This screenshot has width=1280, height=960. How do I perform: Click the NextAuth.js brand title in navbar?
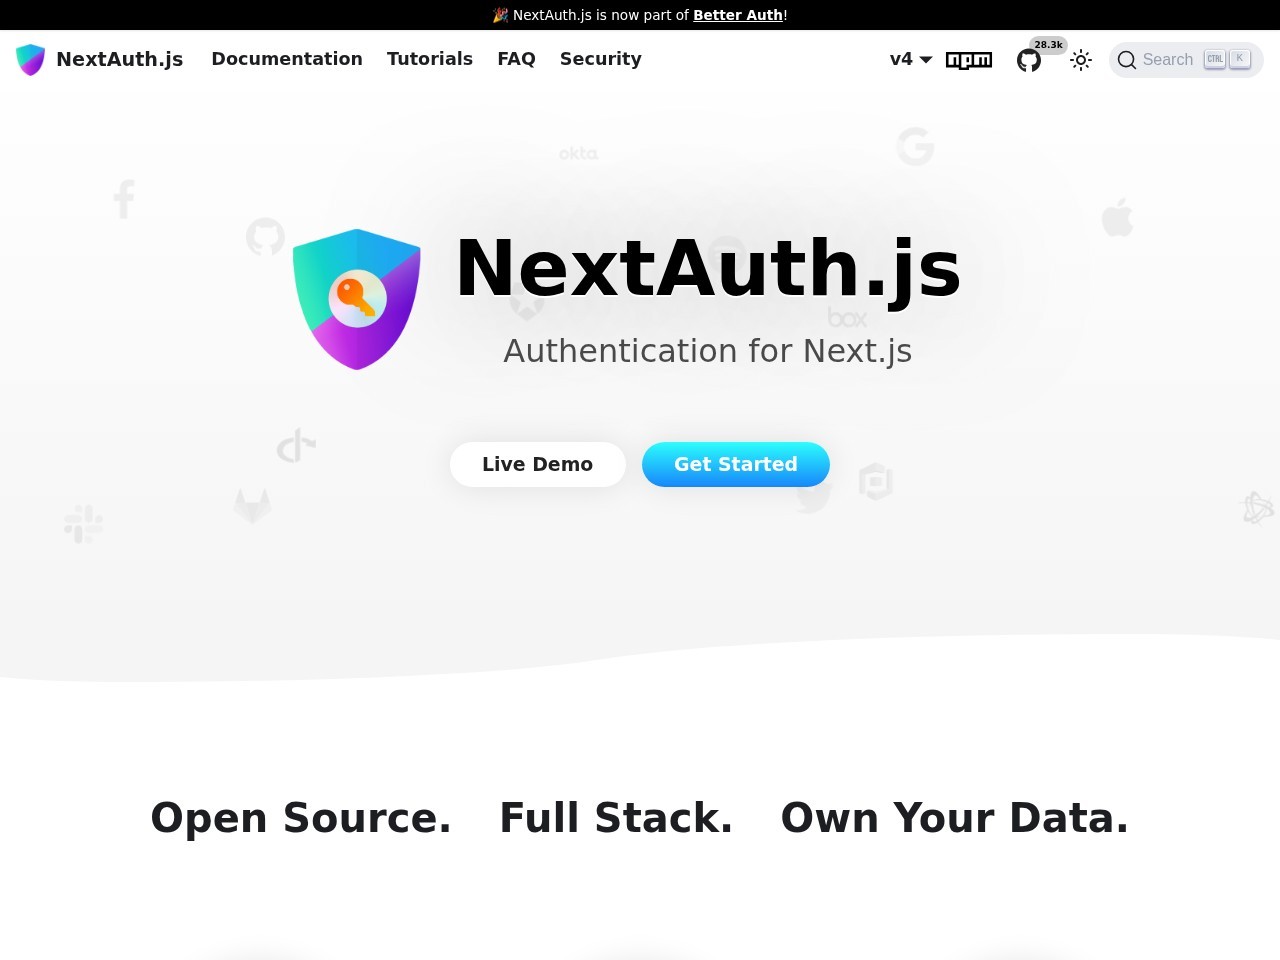tap(120, 59)
